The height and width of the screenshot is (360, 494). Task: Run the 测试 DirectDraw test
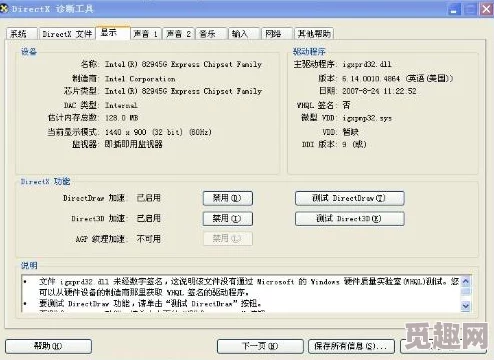(x=350, y=198)
